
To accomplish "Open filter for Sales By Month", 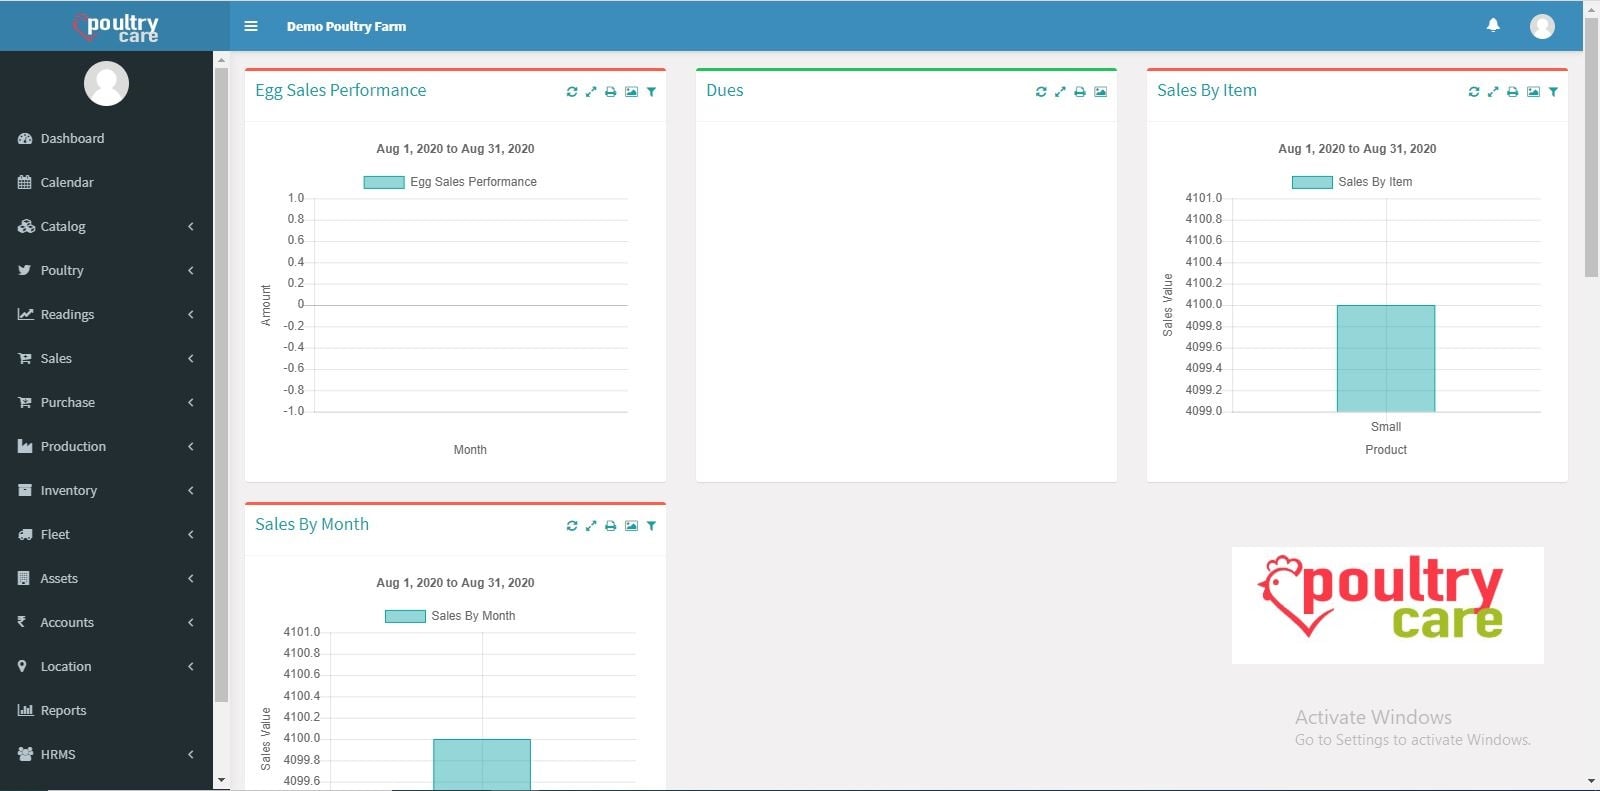I will (x=651, y=526).
